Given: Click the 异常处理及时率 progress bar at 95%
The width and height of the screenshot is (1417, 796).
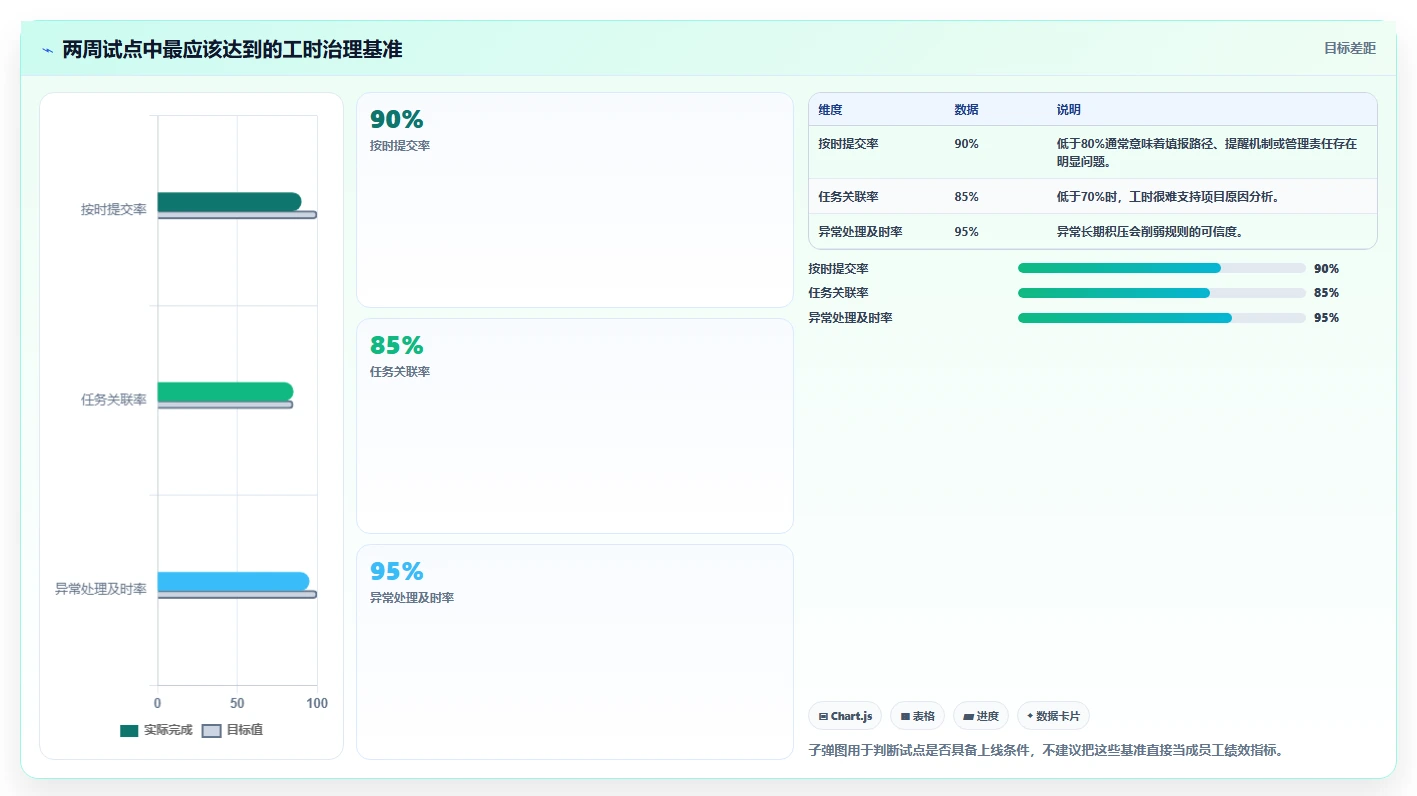Looking at the screenshot, I should (1161, 318).
